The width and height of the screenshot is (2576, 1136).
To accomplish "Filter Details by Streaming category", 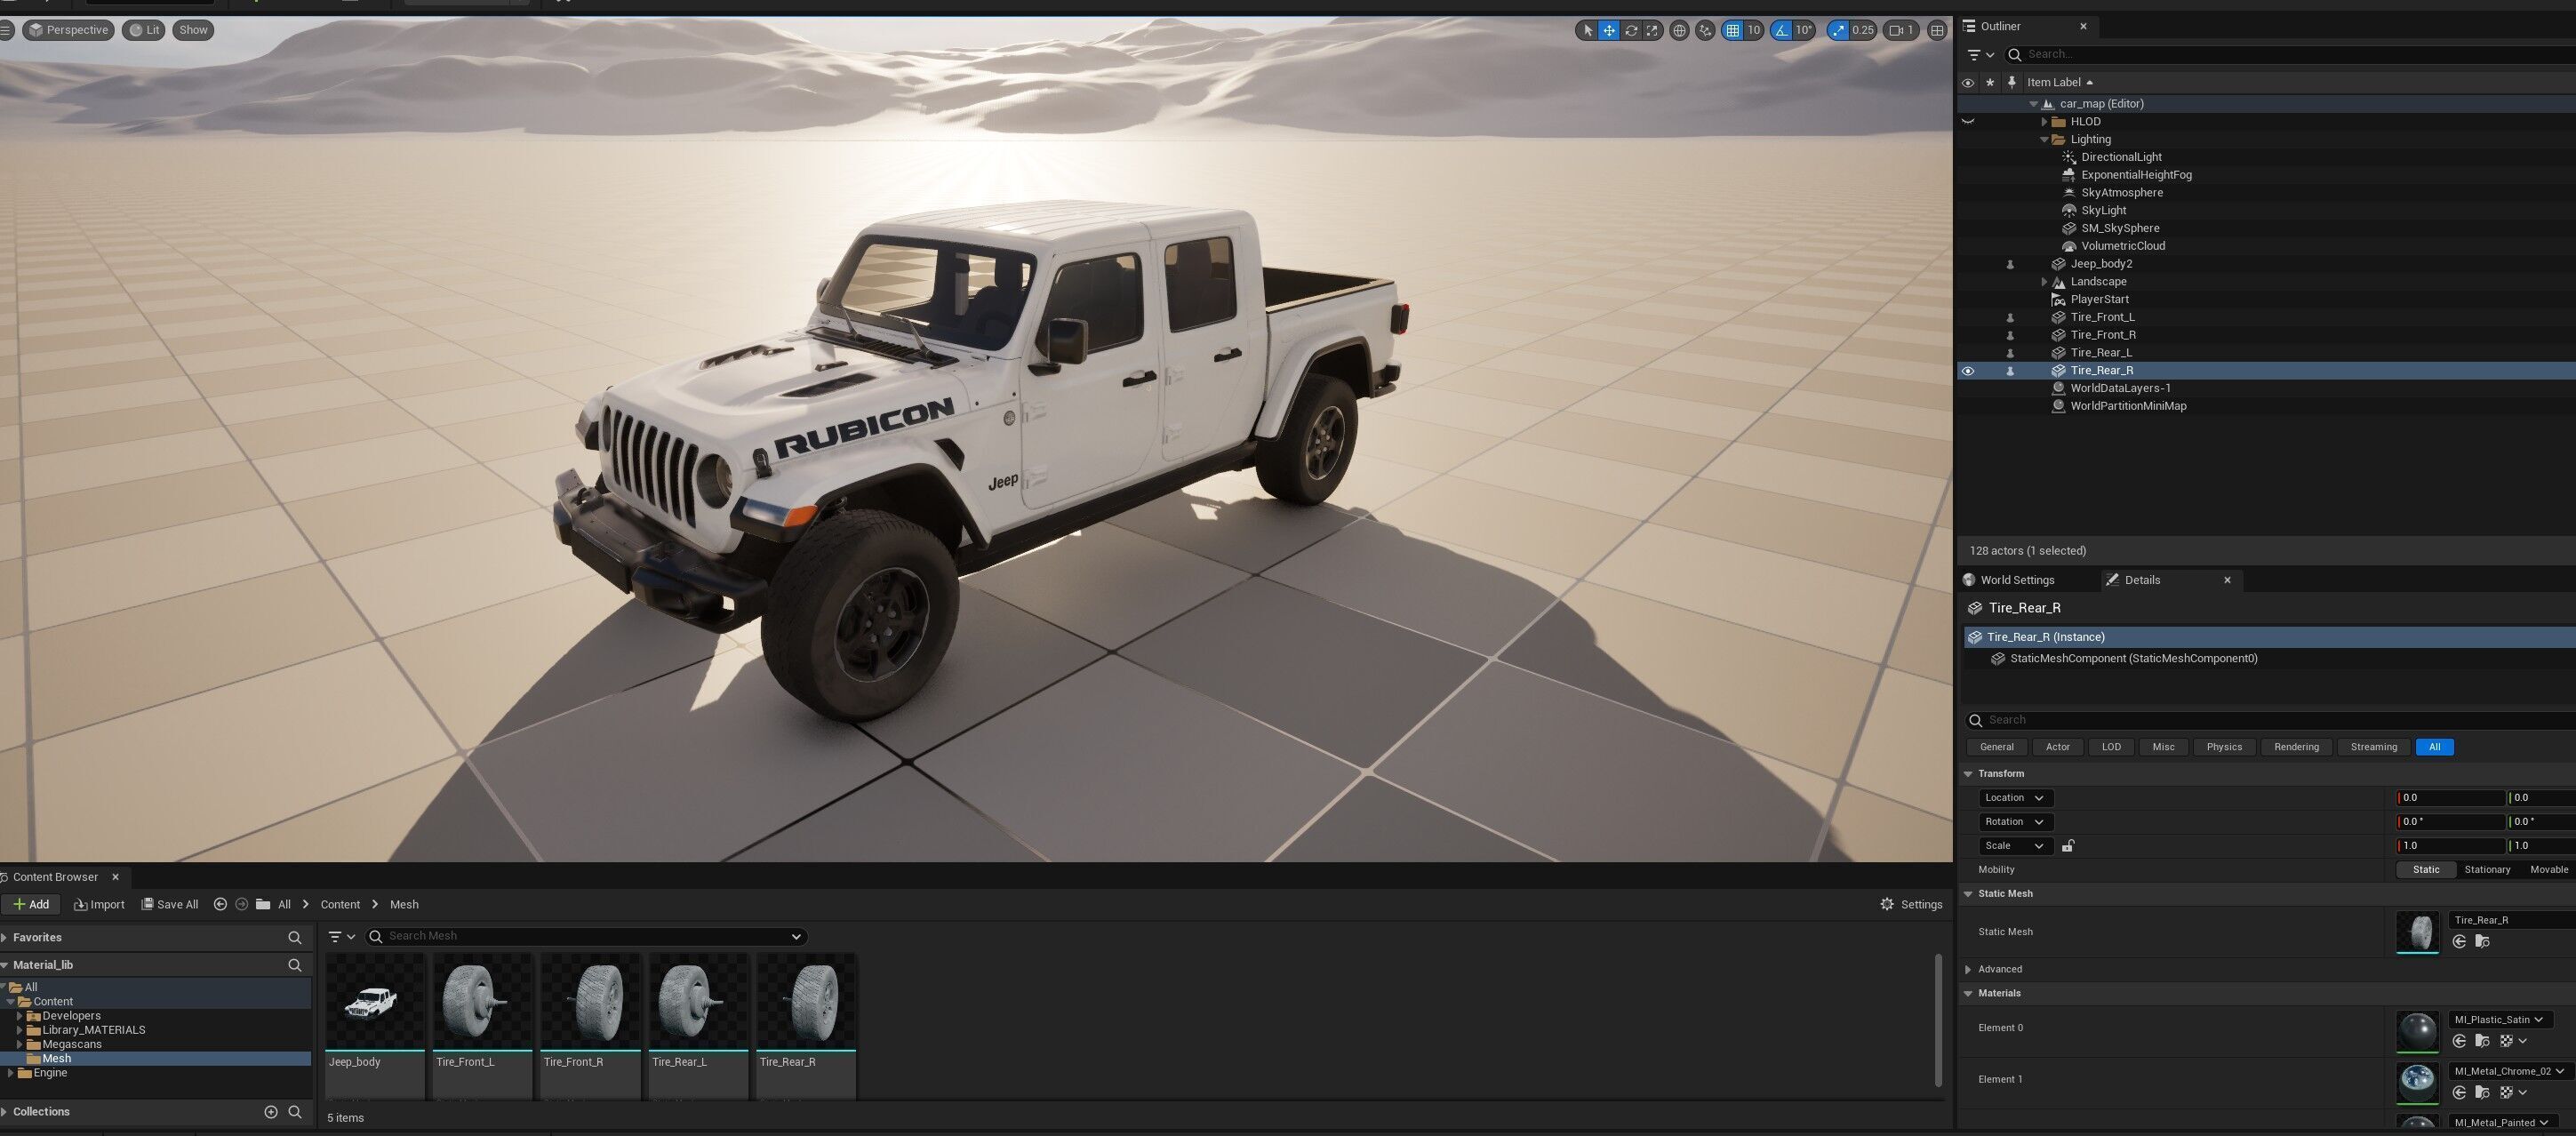I will coord(2373,747).
